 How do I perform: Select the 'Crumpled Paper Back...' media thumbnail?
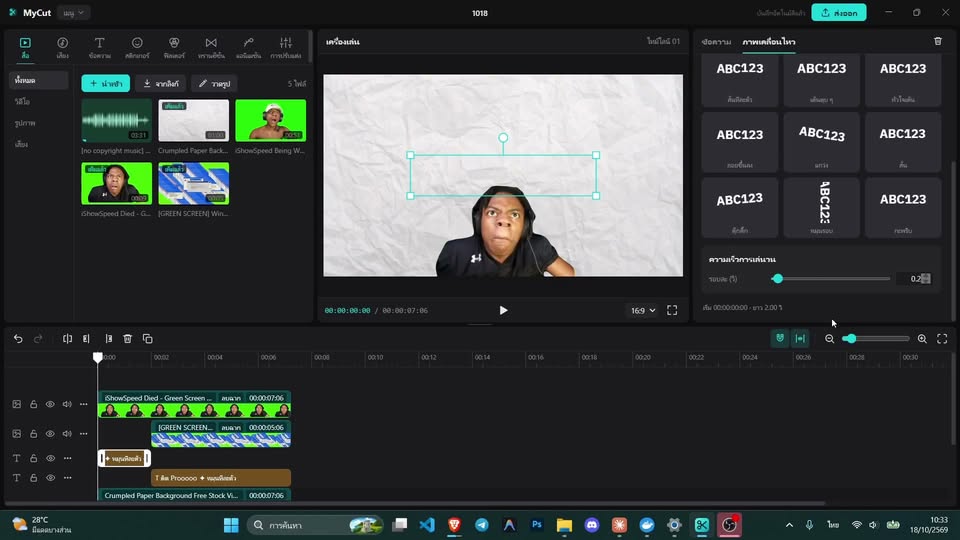pyautogui.click(x=193, y=121)
